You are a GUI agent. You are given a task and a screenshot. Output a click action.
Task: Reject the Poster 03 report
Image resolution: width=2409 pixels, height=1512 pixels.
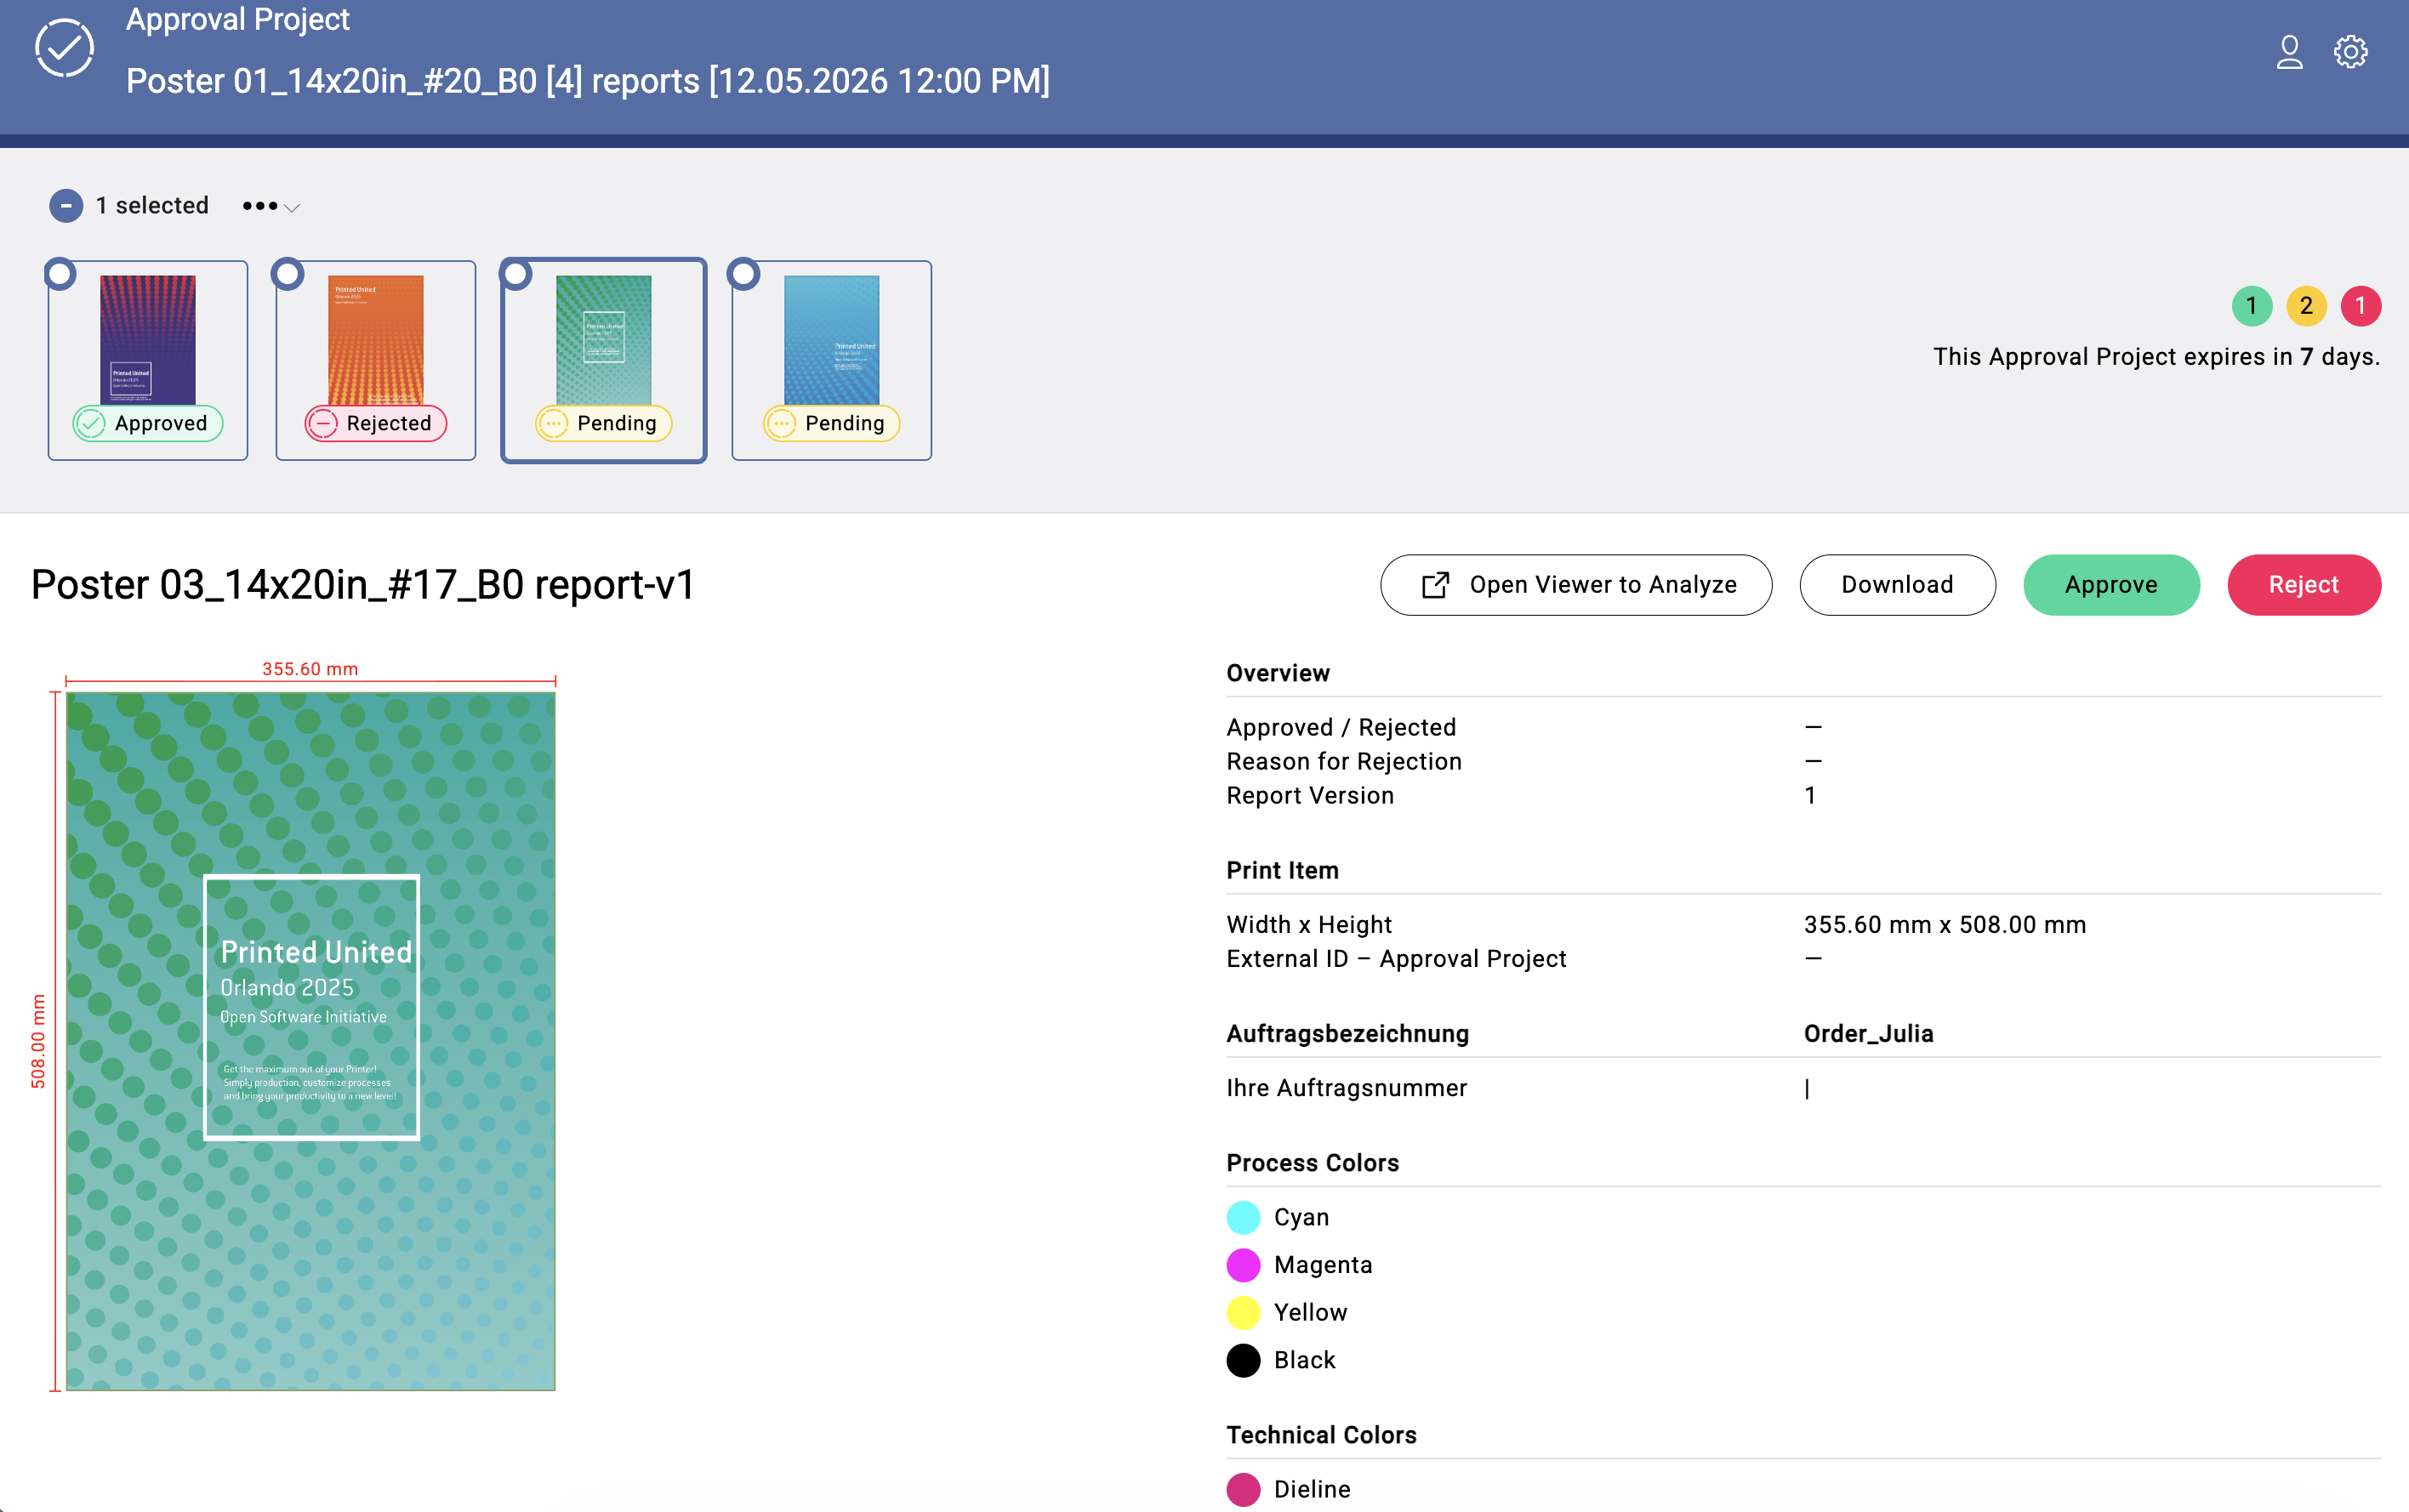click(x=2303, y=585)
